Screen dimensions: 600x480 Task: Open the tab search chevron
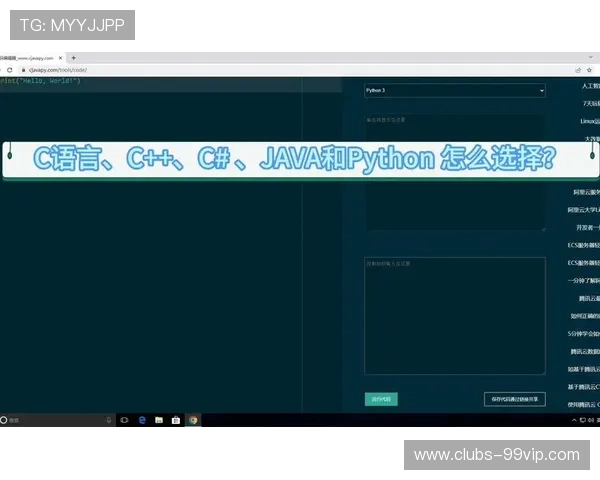[x=590, y=57]
